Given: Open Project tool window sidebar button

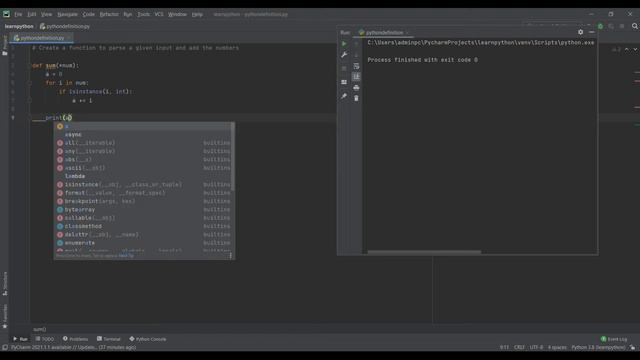Looking at the screenshot, I should [x=5, y=45].
